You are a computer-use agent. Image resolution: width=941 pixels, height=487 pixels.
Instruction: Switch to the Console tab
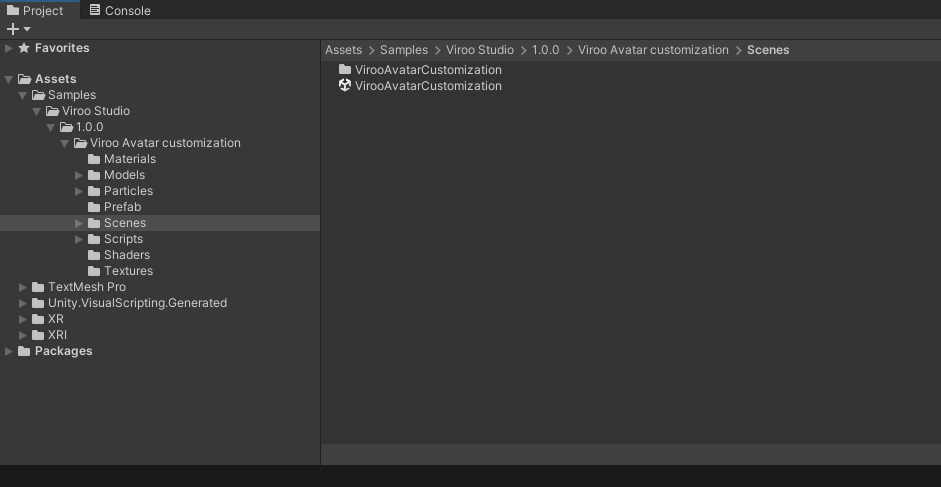[x=119, y=10]
